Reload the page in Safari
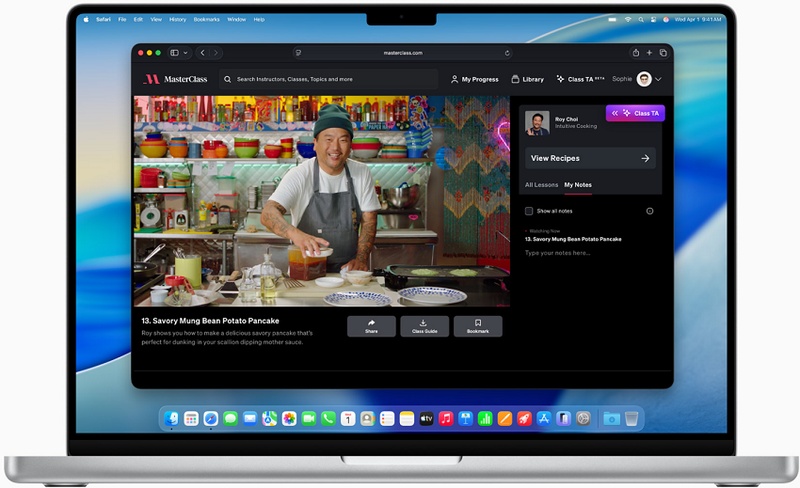The width and height of the screenshot is (800, 488). click(507, 53)
